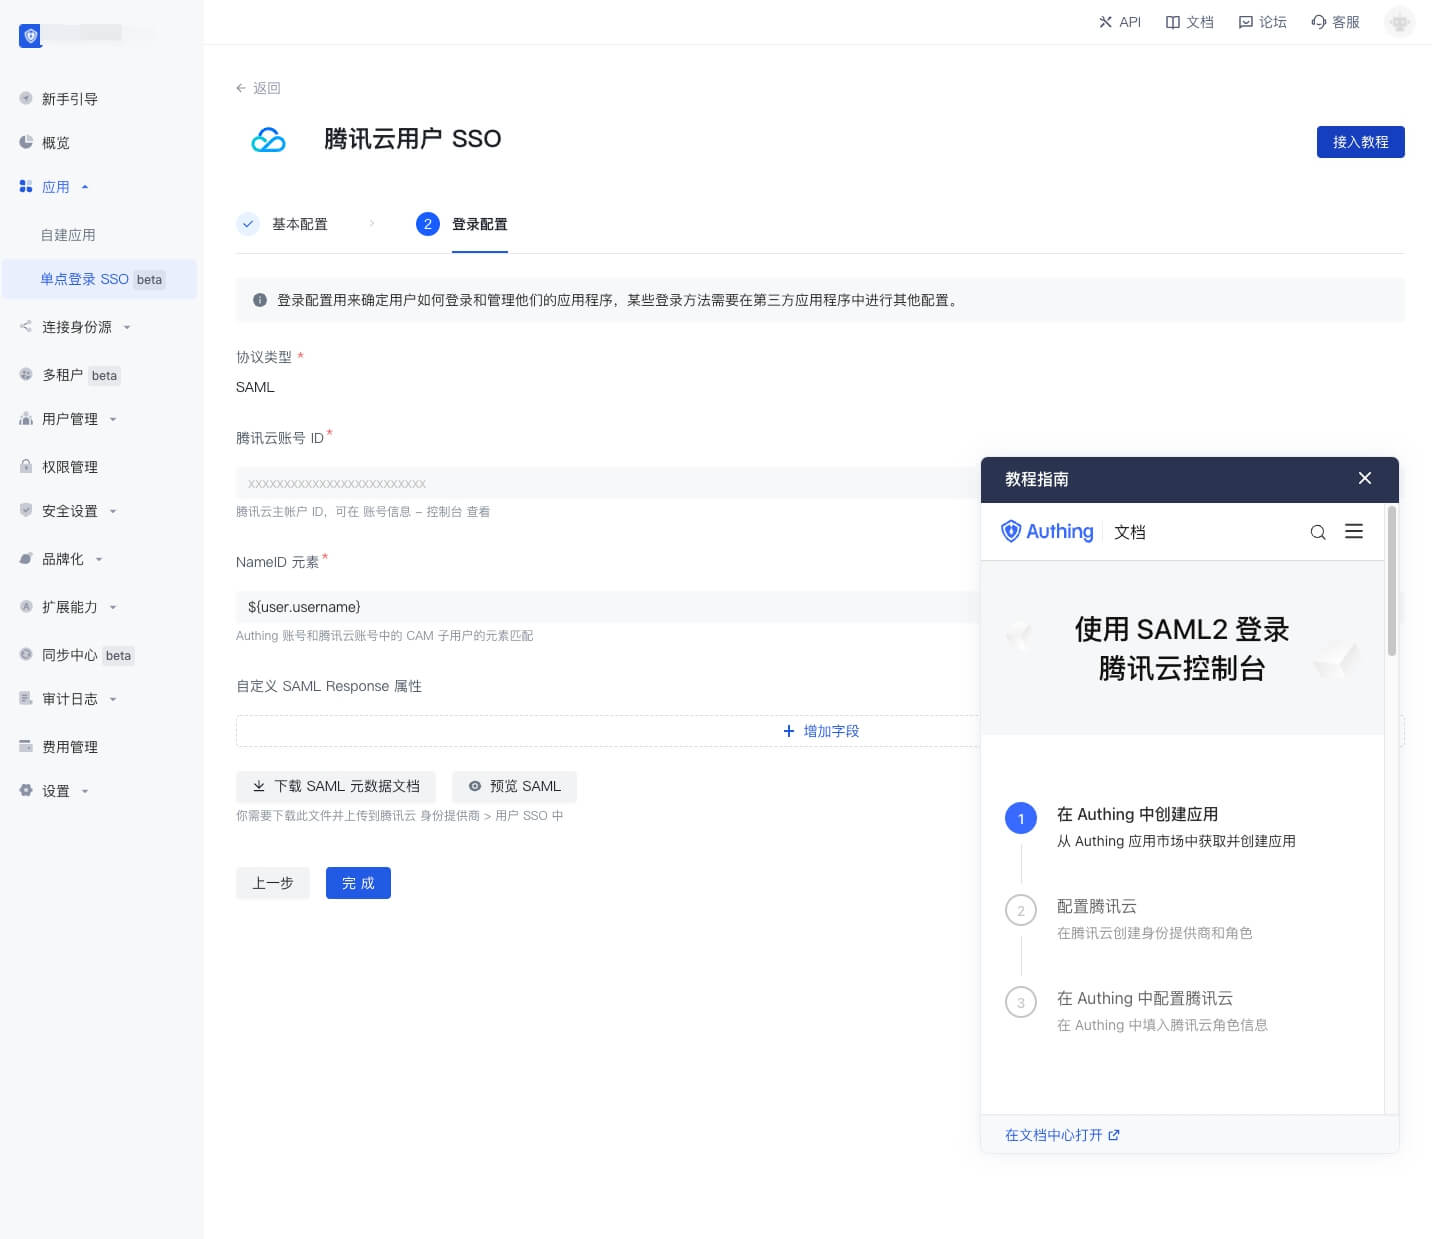This screenshot has width=1432, height=1239.
Task: Preview SAML with the 预览 SAML button
Action: (514, 787)
